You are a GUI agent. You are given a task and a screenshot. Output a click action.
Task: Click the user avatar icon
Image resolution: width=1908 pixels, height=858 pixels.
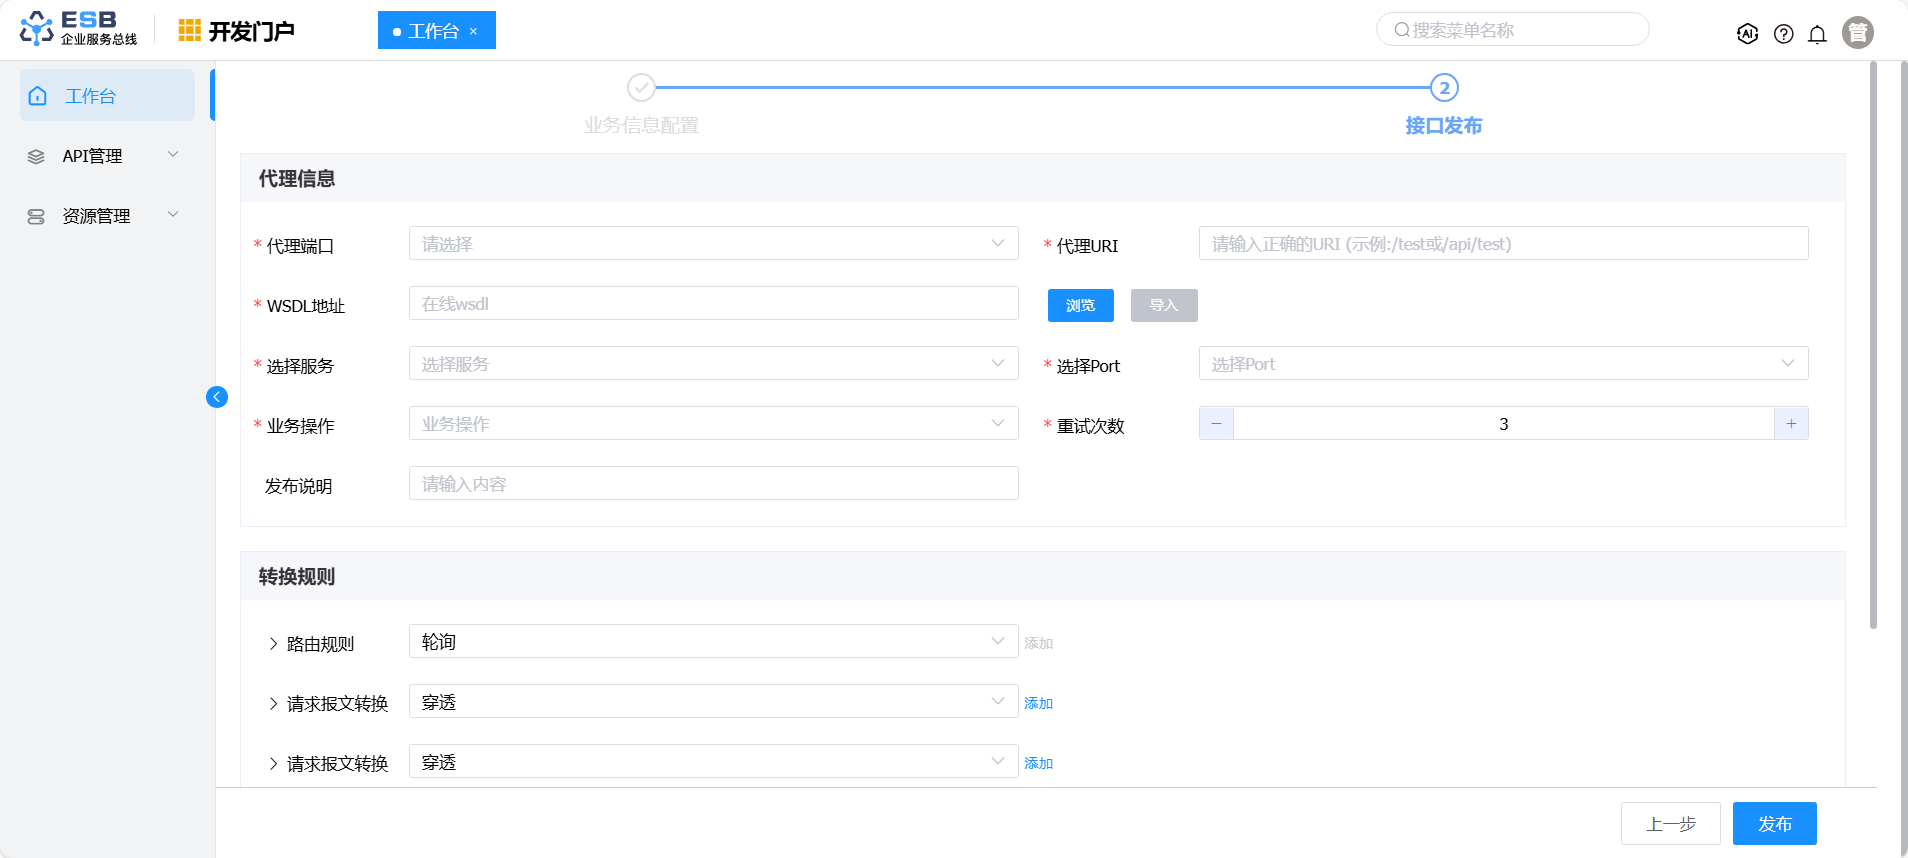click(x=1857, y=33)
